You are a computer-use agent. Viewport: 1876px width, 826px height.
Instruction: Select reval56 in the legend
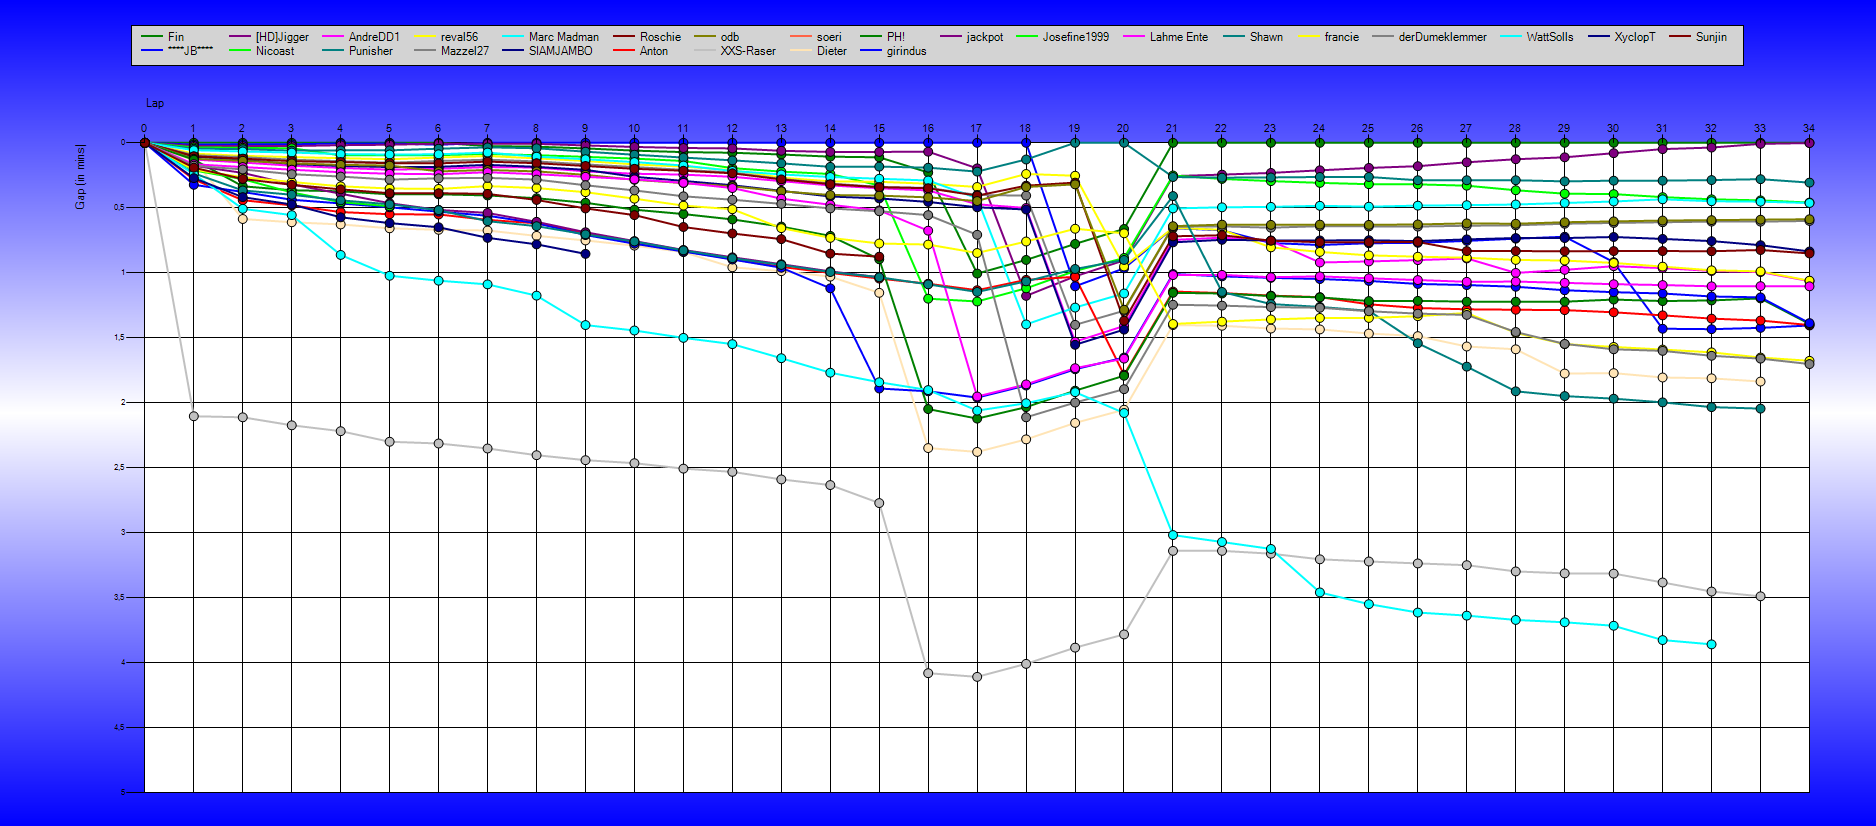click(x=459, y=37)
